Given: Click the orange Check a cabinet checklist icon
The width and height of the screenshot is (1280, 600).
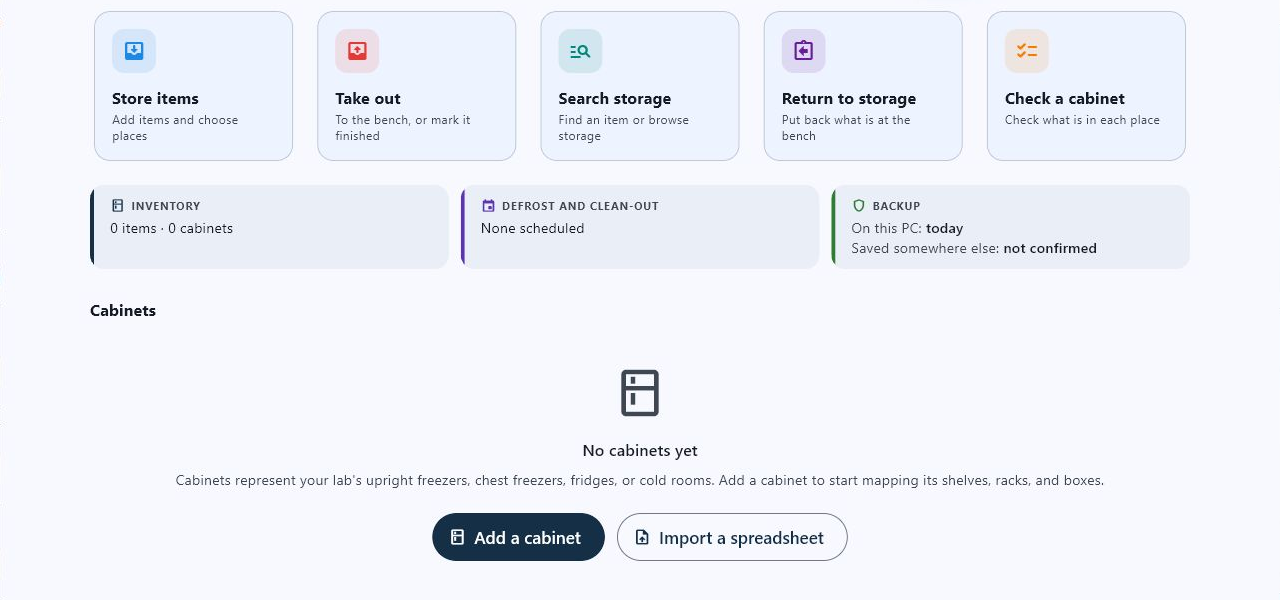Looking at the screenshot, I should point(1027,51).
